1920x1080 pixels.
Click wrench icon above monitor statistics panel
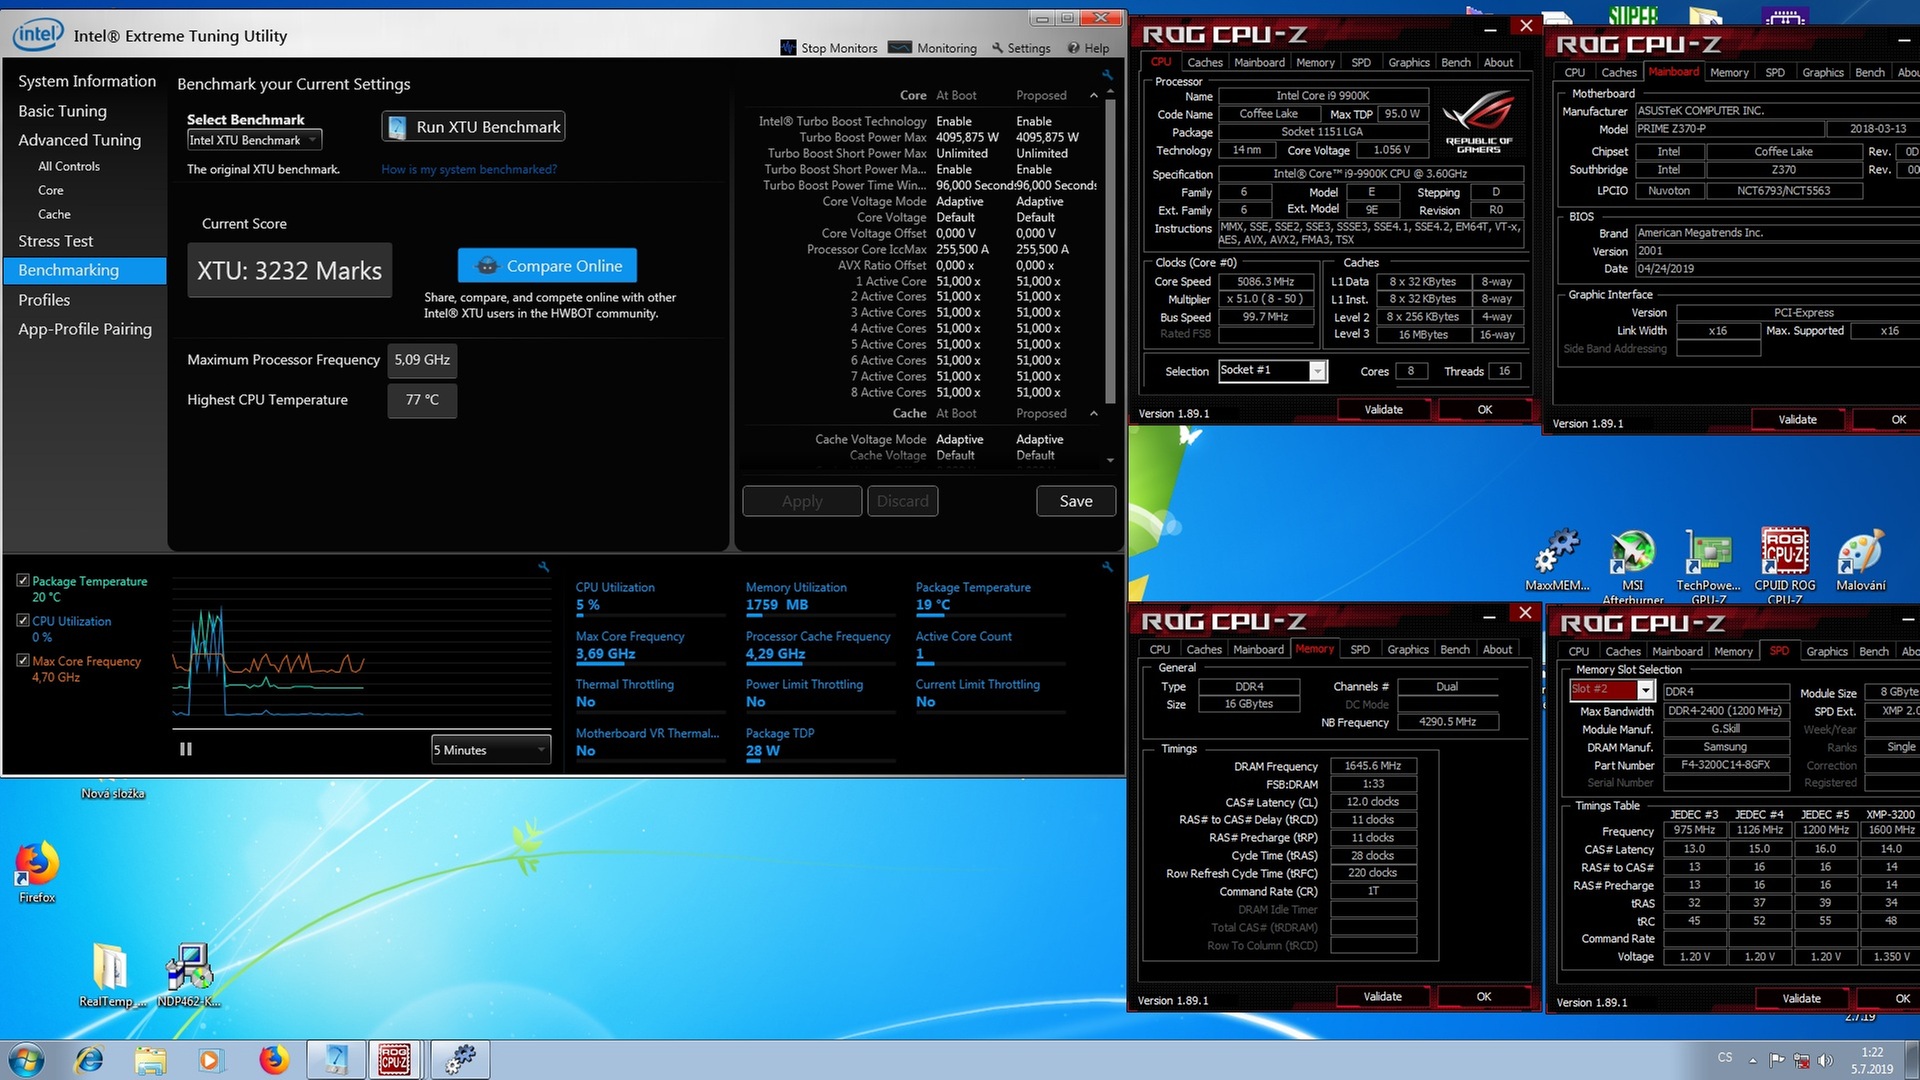[x=1107, y=567]
